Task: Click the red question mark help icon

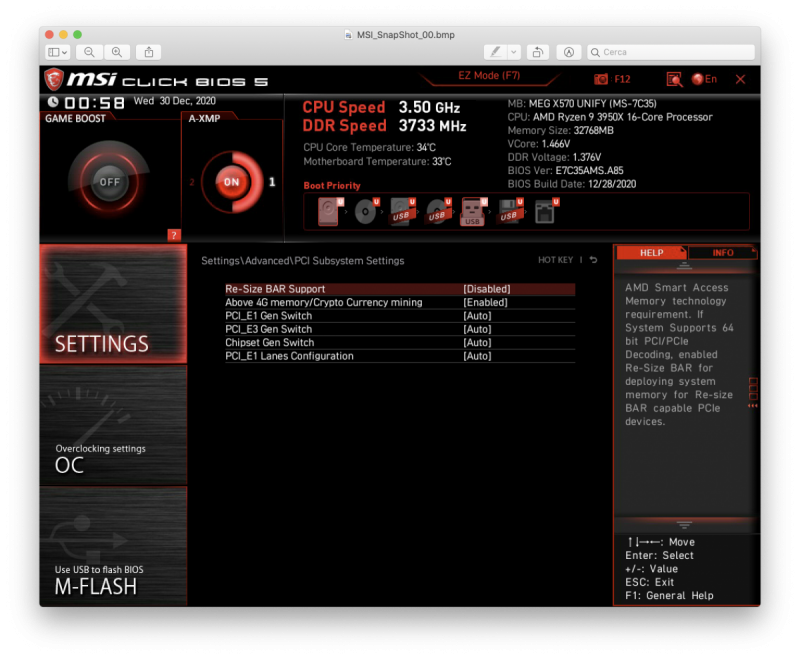Action: [x=174, y=235]
